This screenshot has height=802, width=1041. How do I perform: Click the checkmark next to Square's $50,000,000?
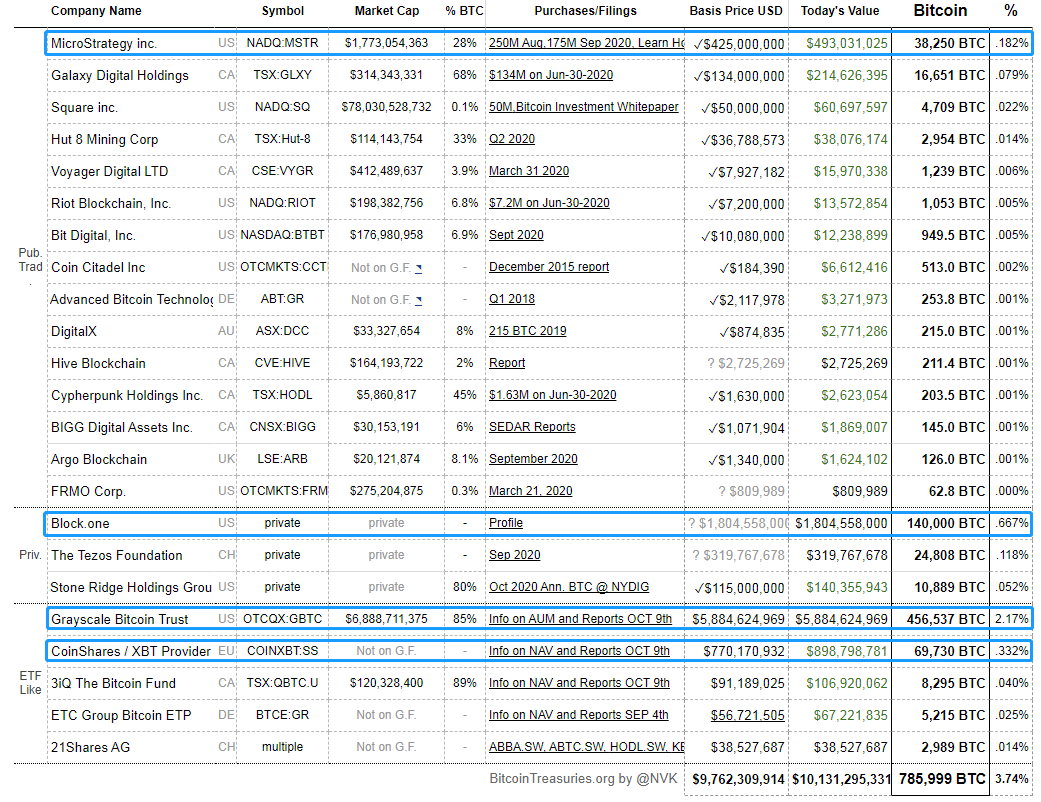tap(704, 107)
